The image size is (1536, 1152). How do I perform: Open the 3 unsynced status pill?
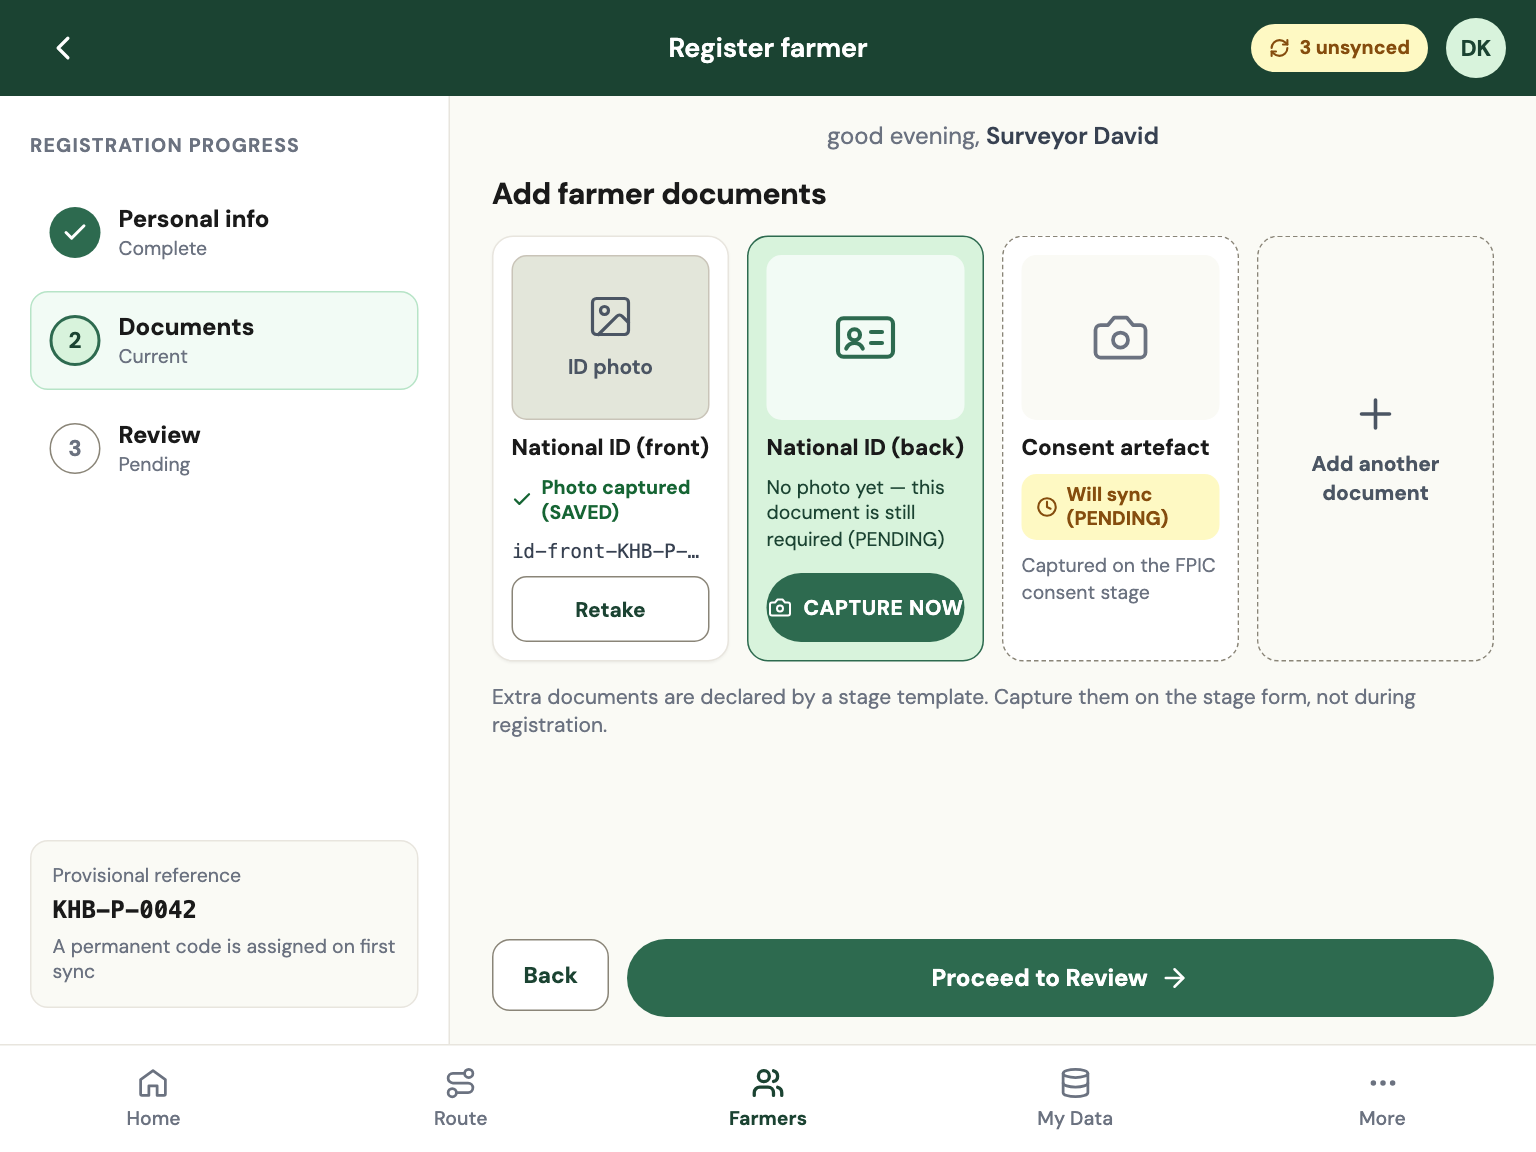click(x=1339, y=48)
